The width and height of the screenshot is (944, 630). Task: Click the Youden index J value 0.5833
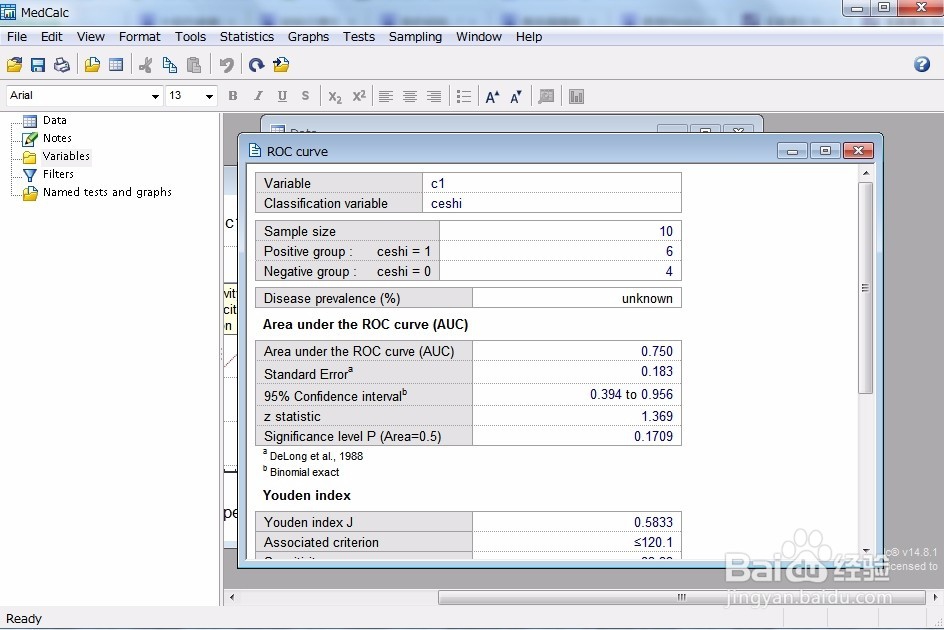653,522
